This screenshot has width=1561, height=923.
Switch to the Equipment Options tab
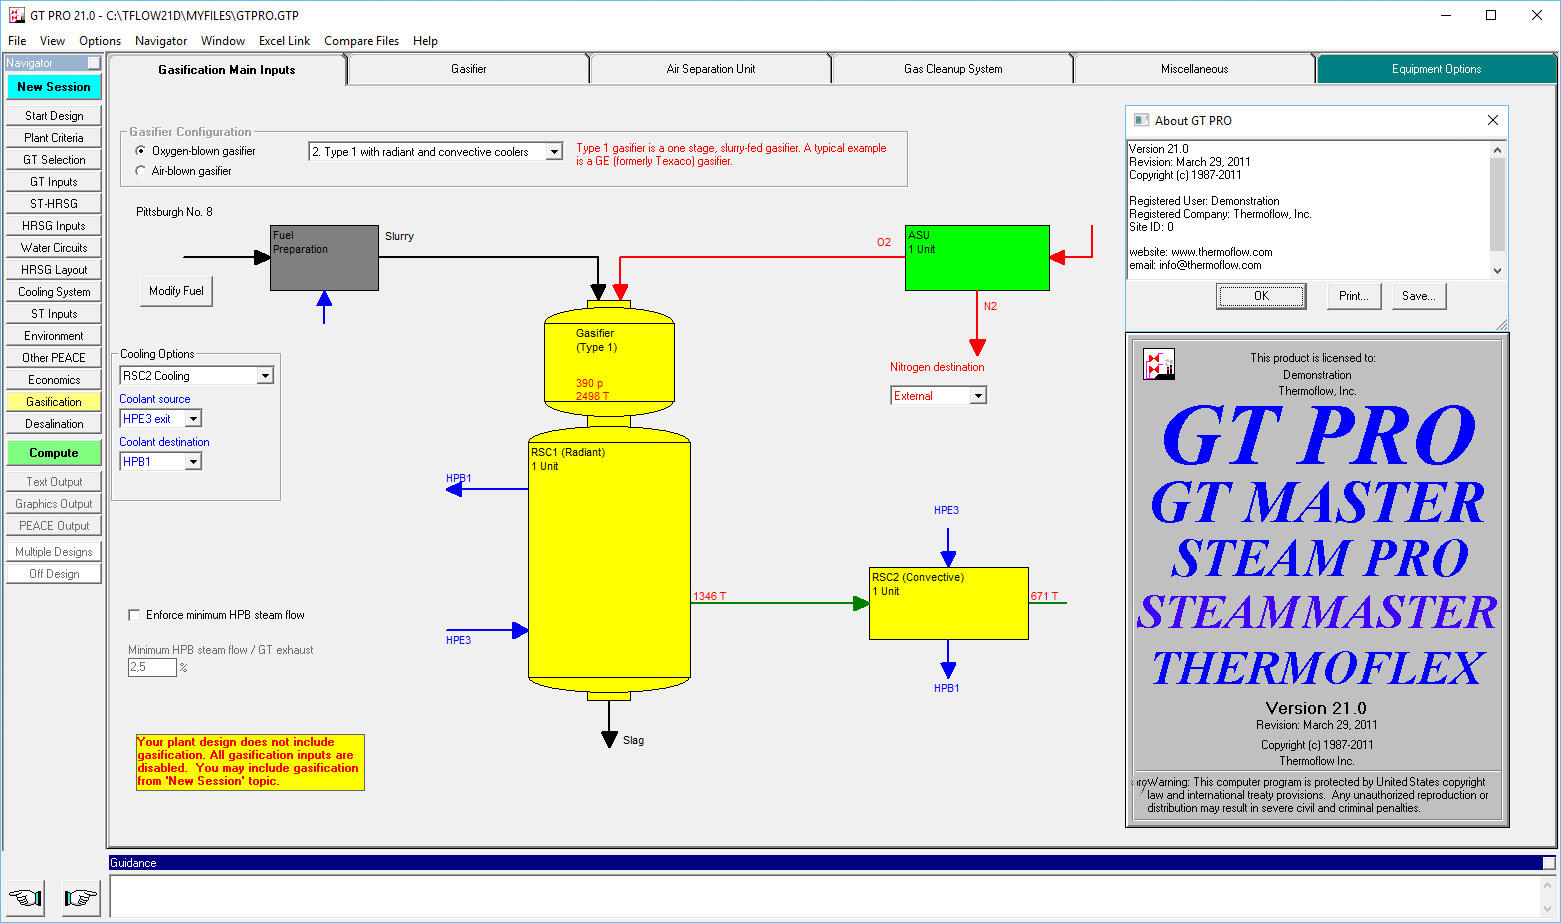1436,69
